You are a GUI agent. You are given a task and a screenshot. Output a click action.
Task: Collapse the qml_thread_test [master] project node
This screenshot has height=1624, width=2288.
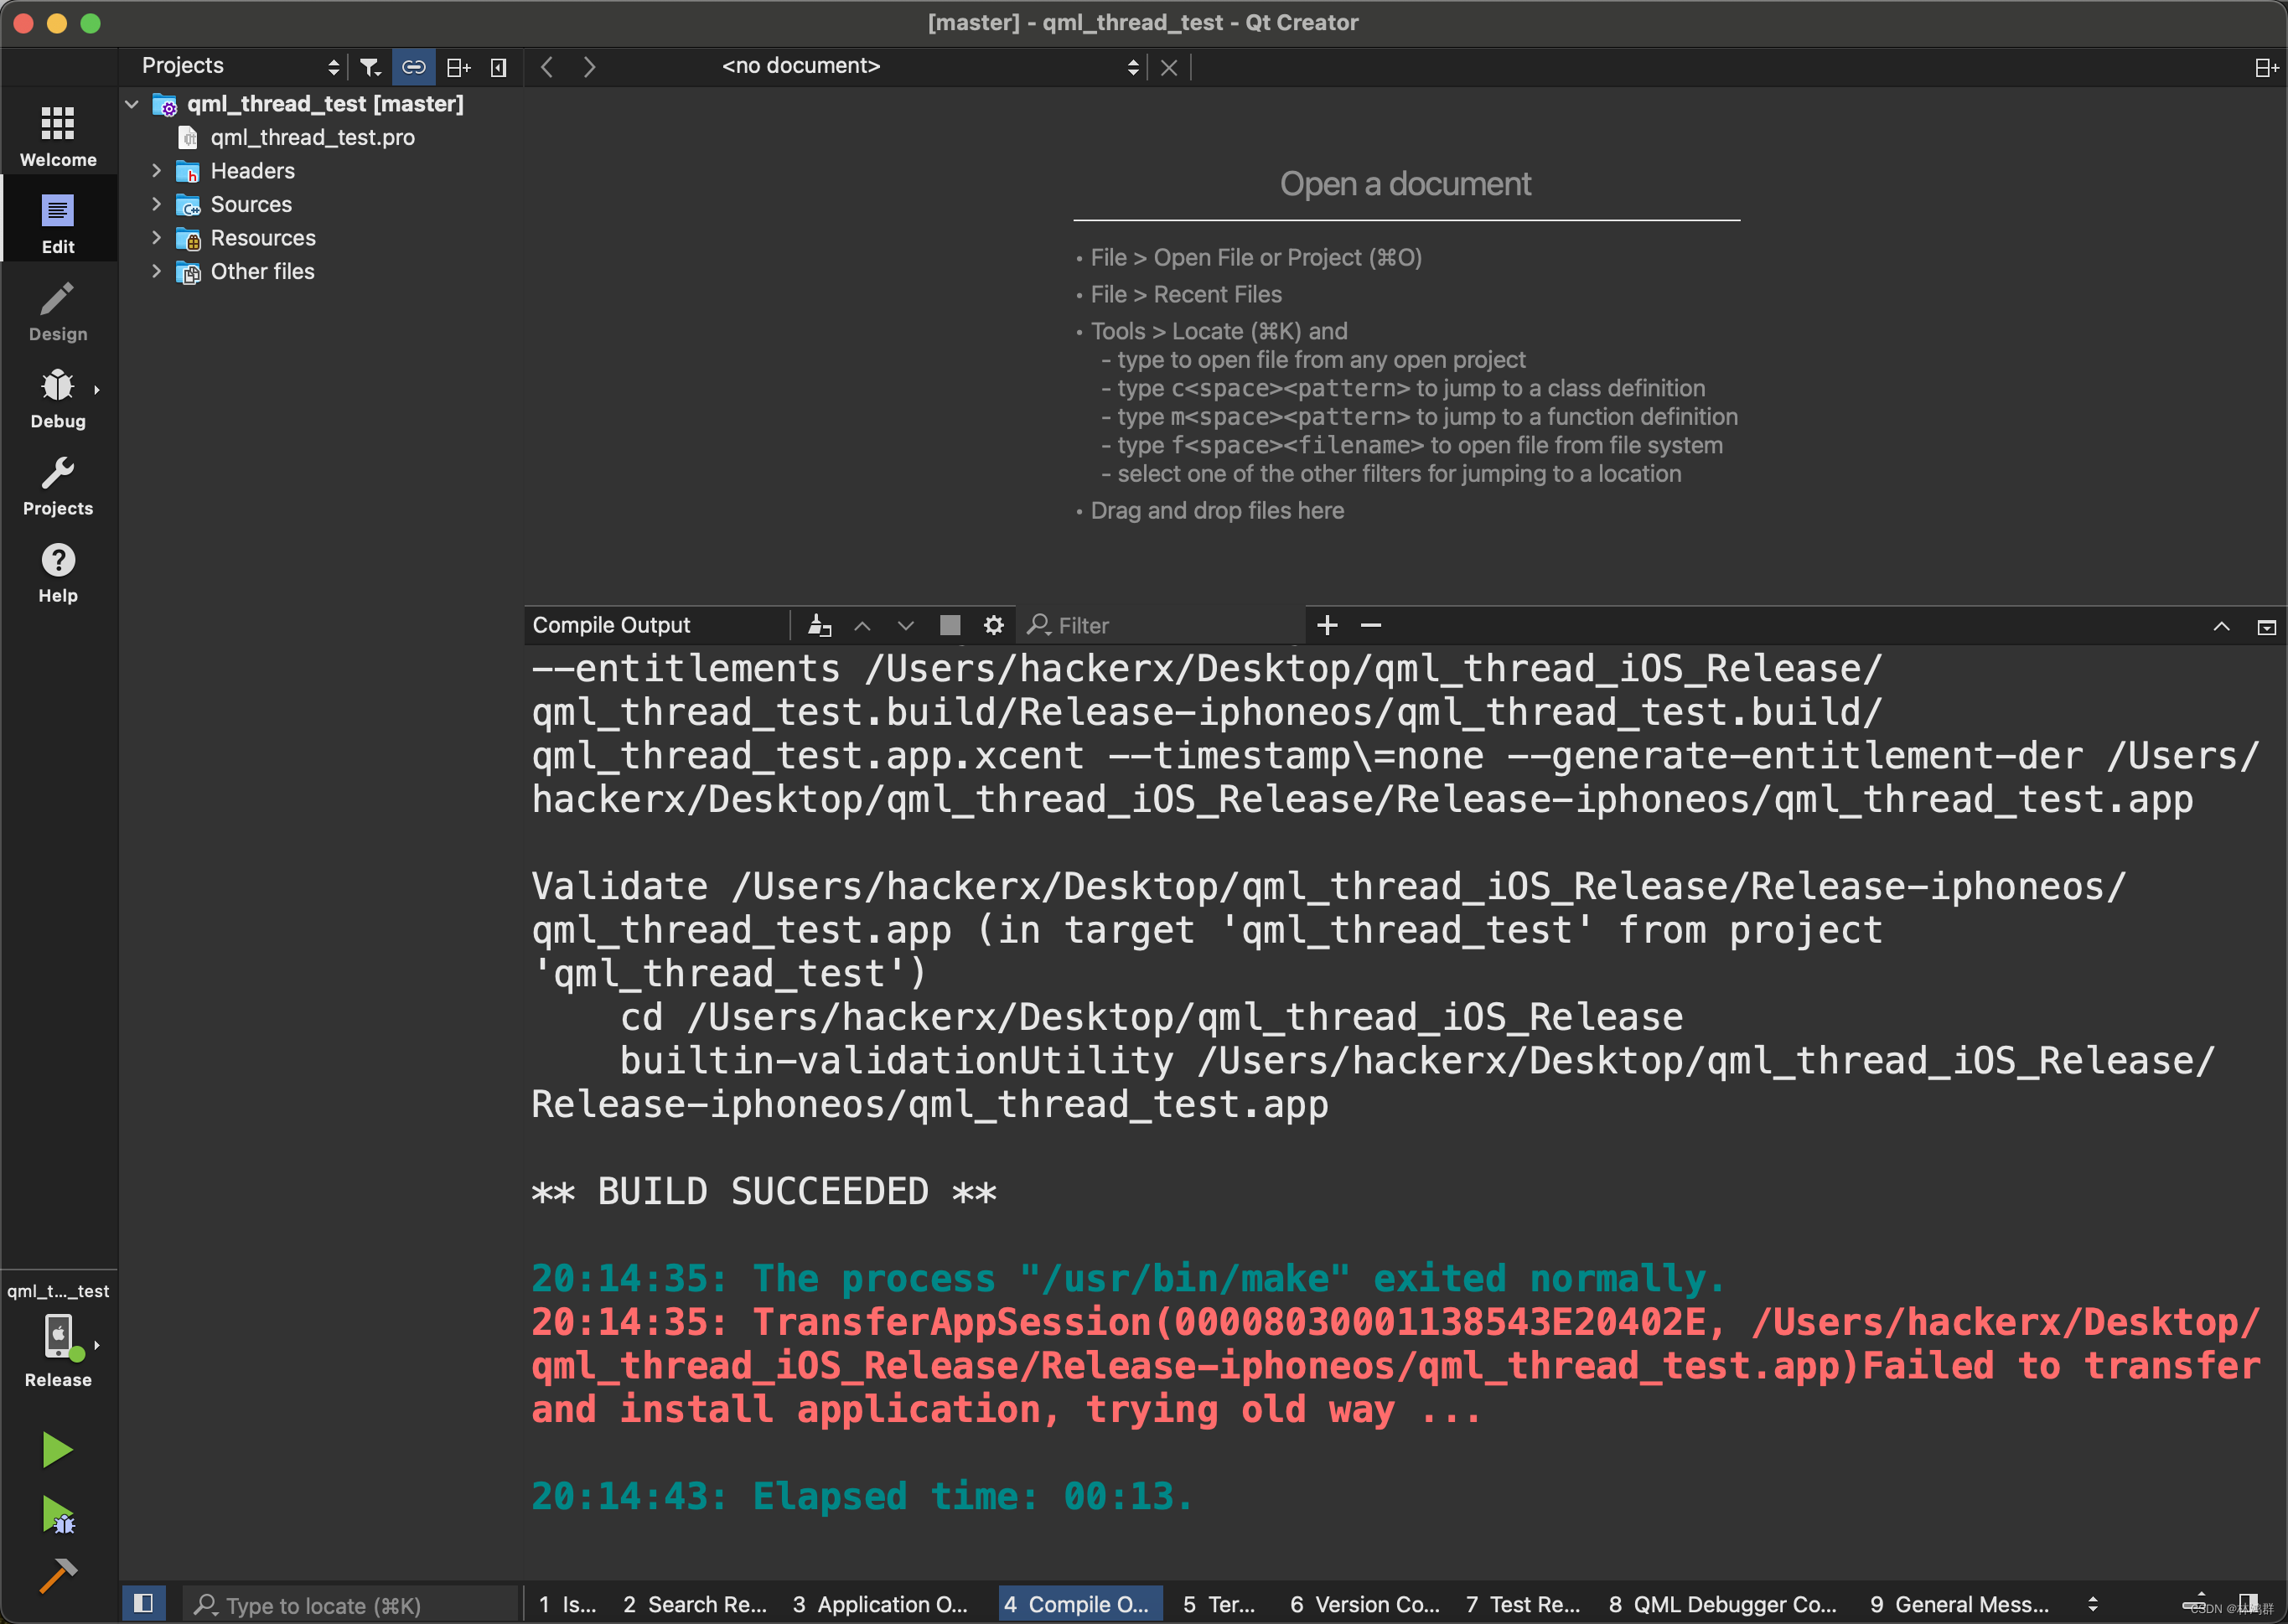(132, 104)
